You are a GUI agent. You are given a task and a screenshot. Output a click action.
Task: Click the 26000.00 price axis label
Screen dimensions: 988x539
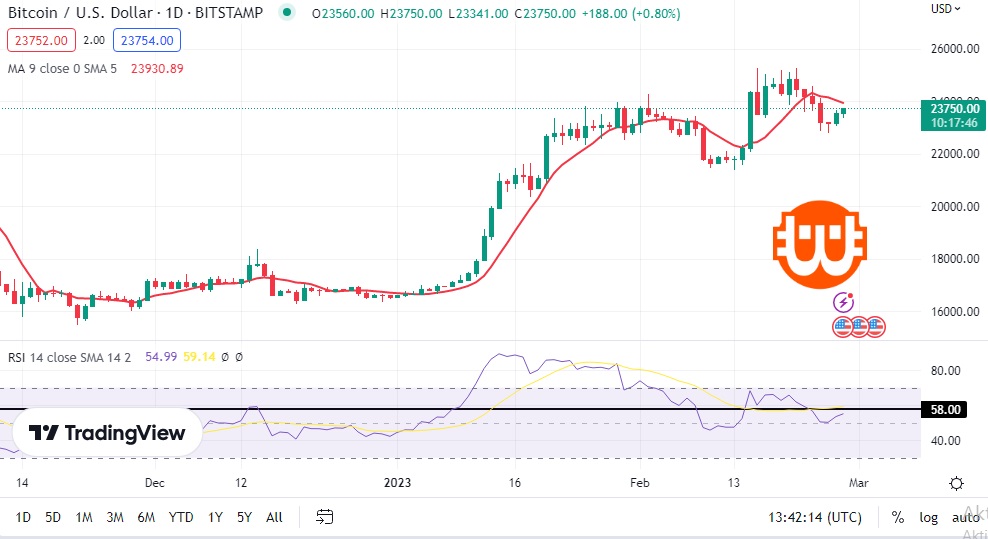[955, 49]
